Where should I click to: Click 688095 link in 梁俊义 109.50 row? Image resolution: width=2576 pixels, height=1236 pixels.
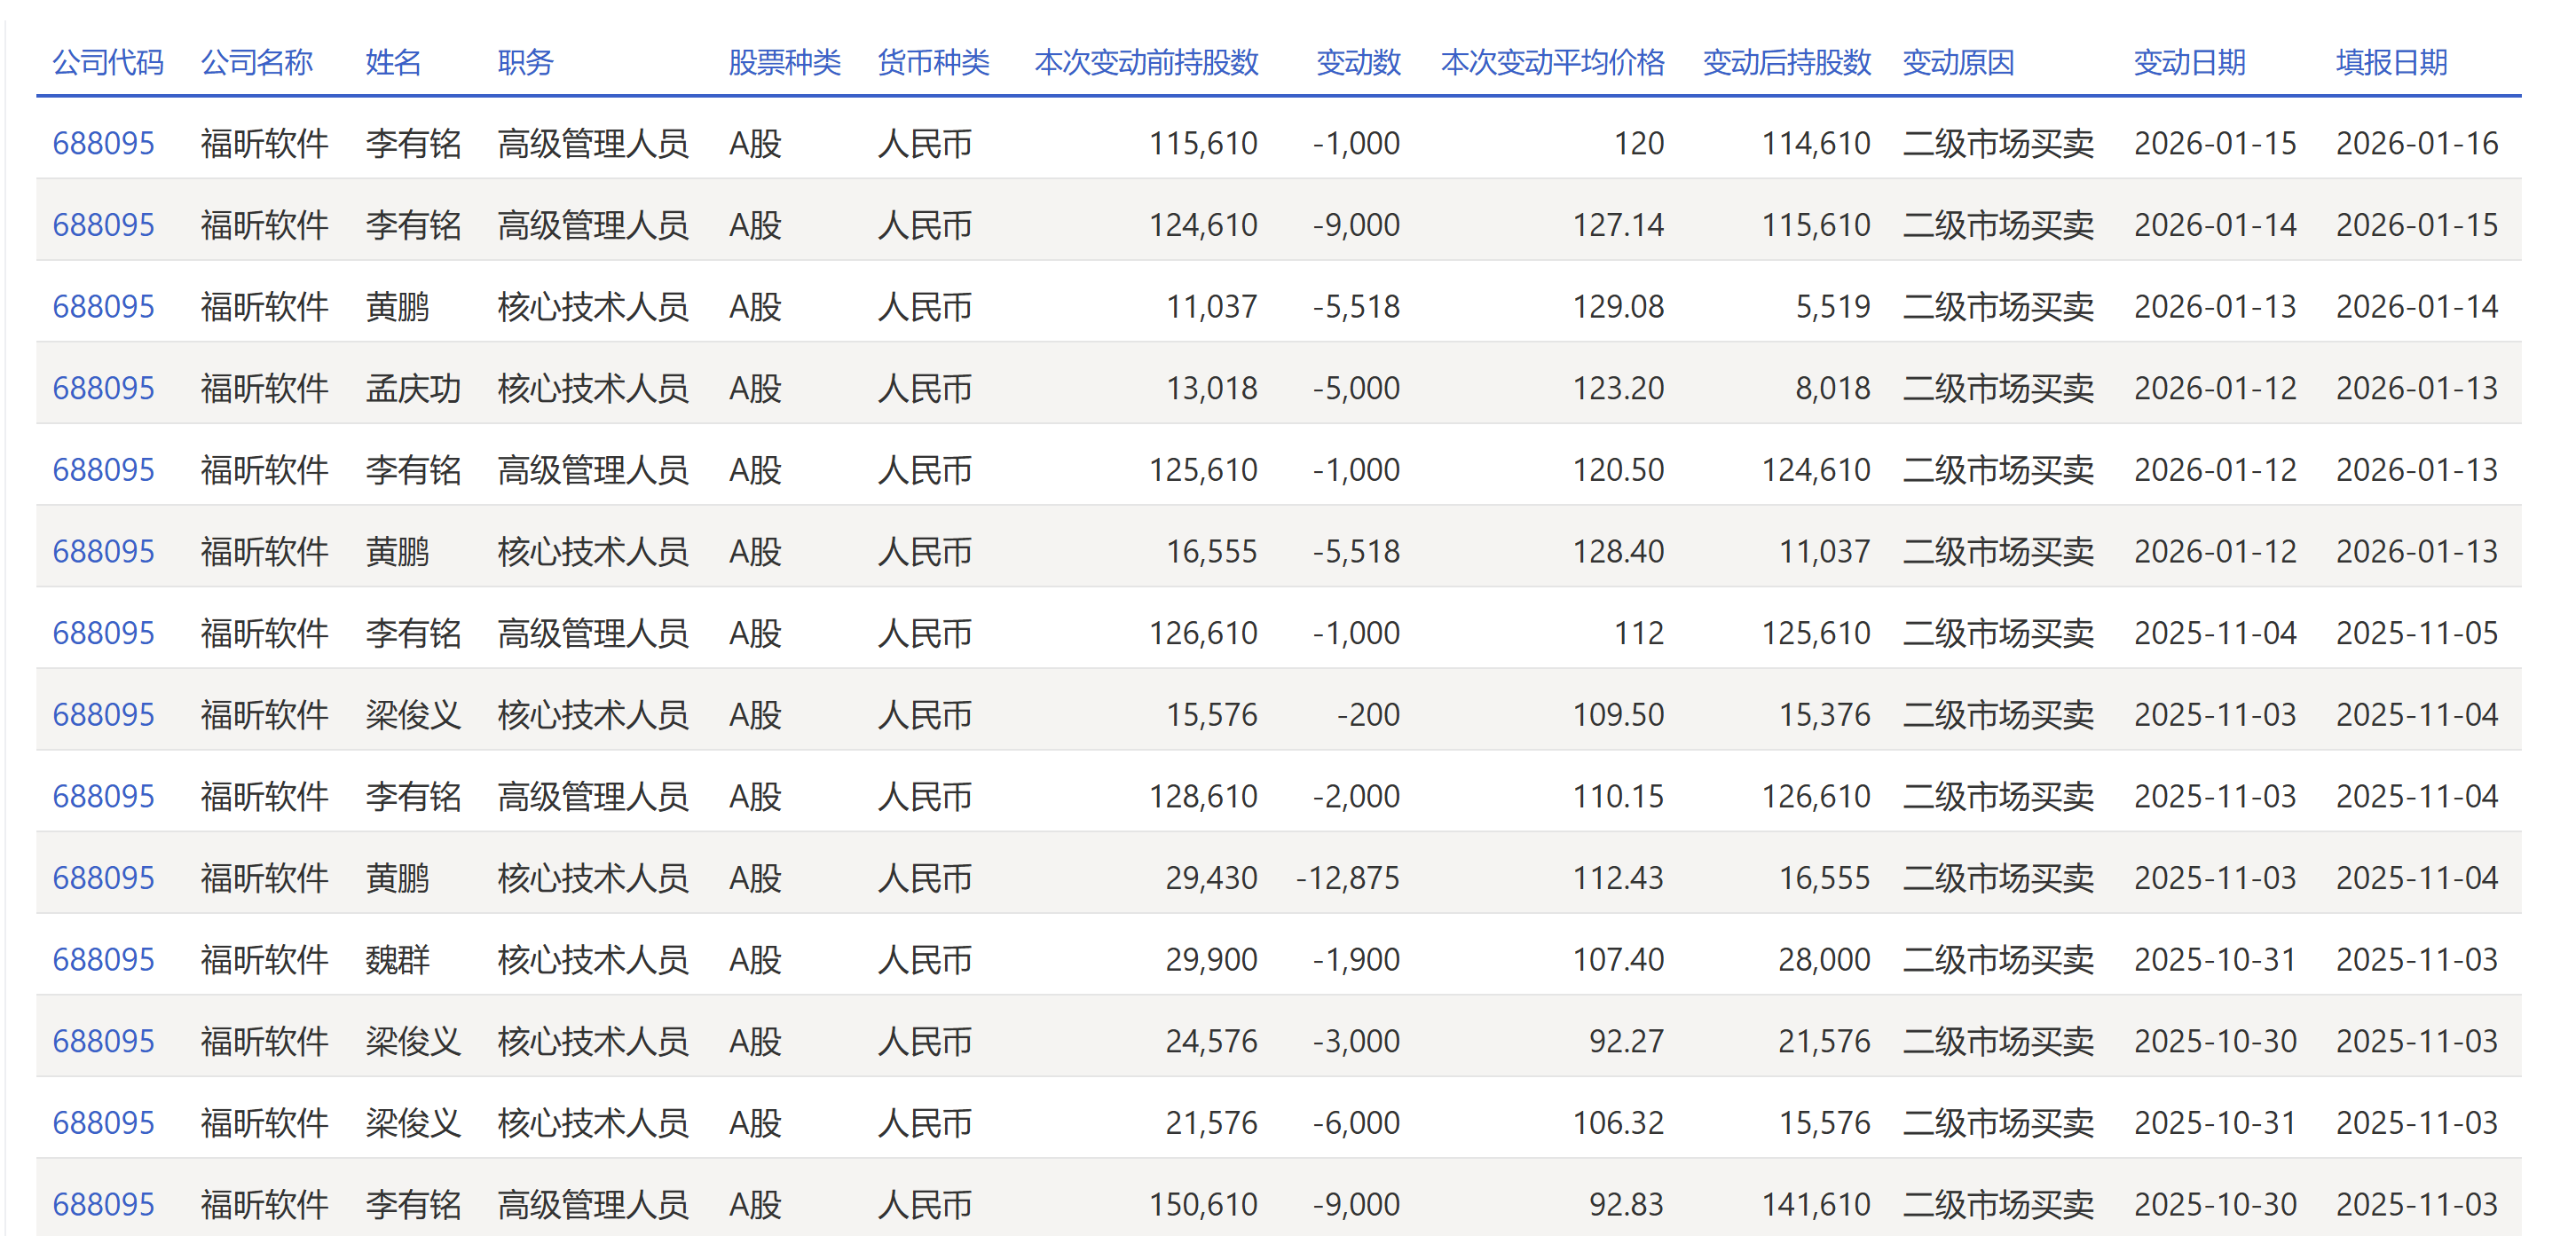point(103,715)
